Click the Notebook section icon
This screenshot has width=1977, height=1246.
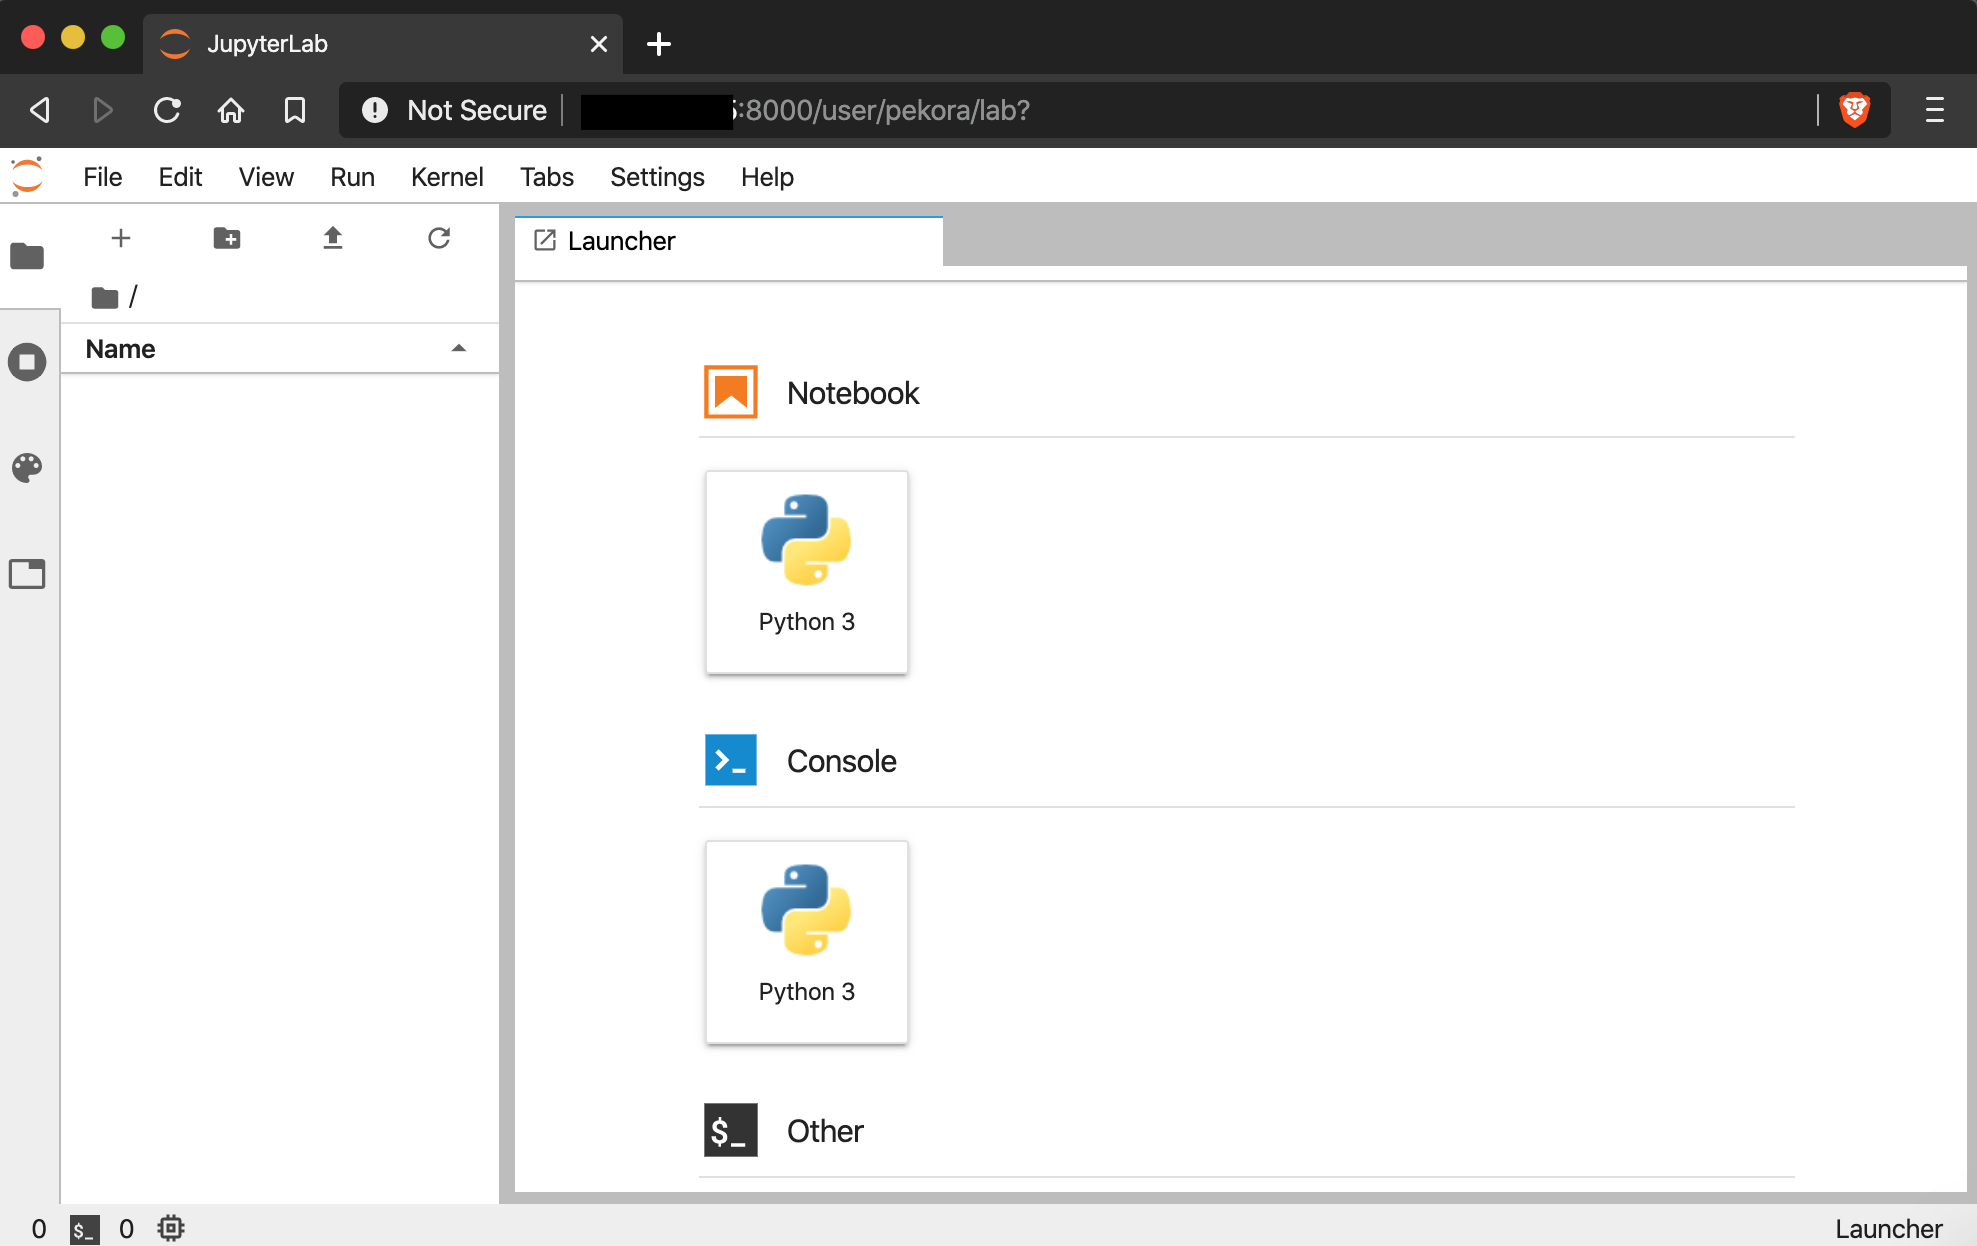731,392
